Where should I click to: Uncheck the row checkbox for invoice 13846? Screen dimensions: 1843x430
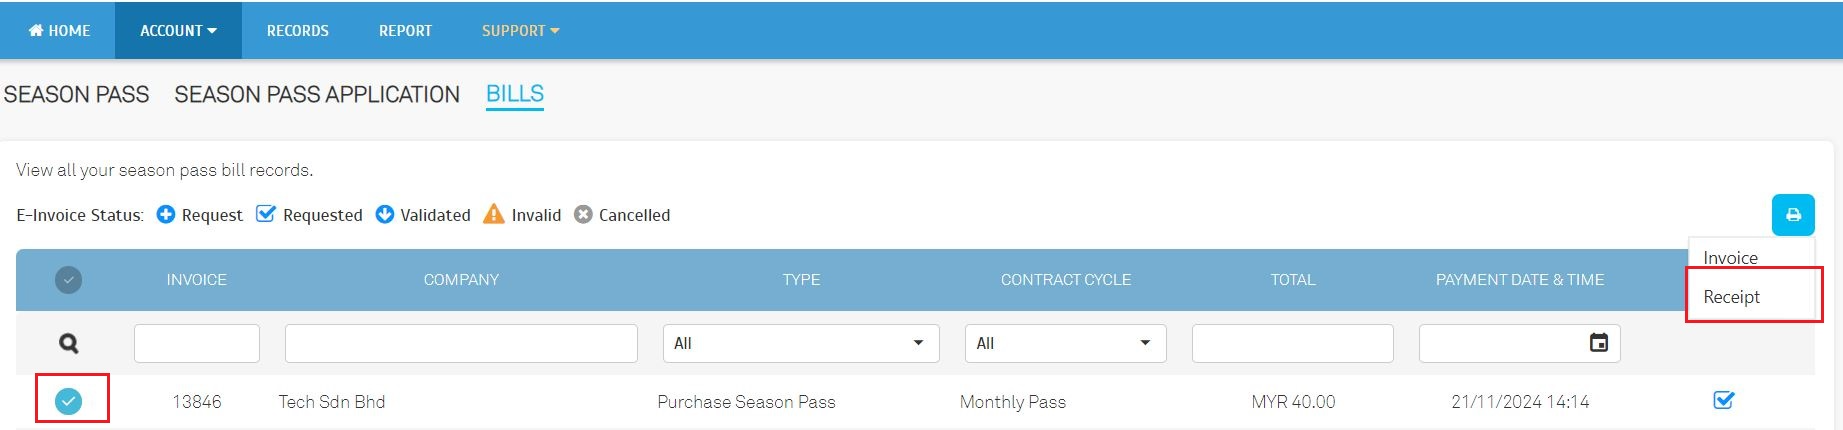[x=68, y=401]
